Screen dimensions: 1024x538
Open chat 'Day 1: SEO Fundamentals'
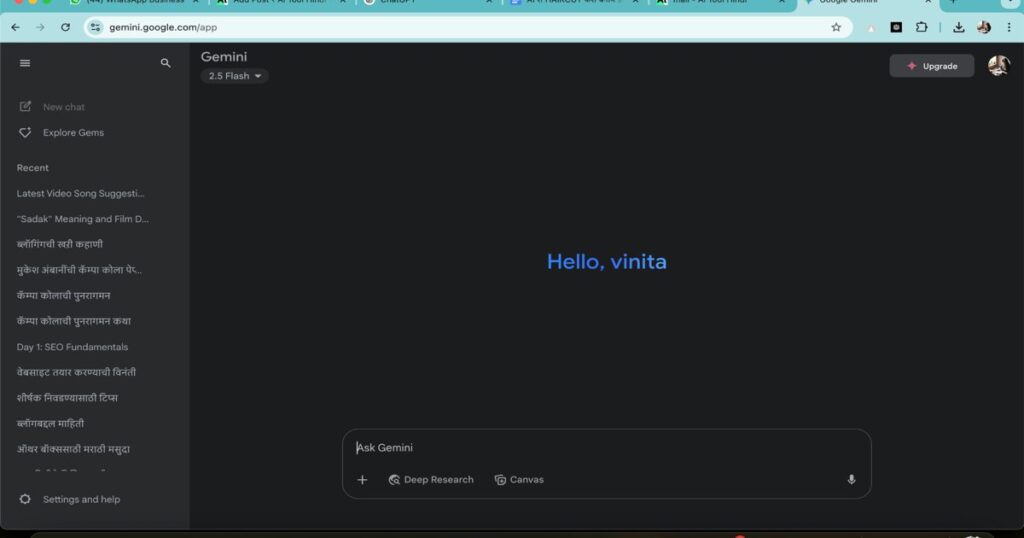tap(72, 347)
